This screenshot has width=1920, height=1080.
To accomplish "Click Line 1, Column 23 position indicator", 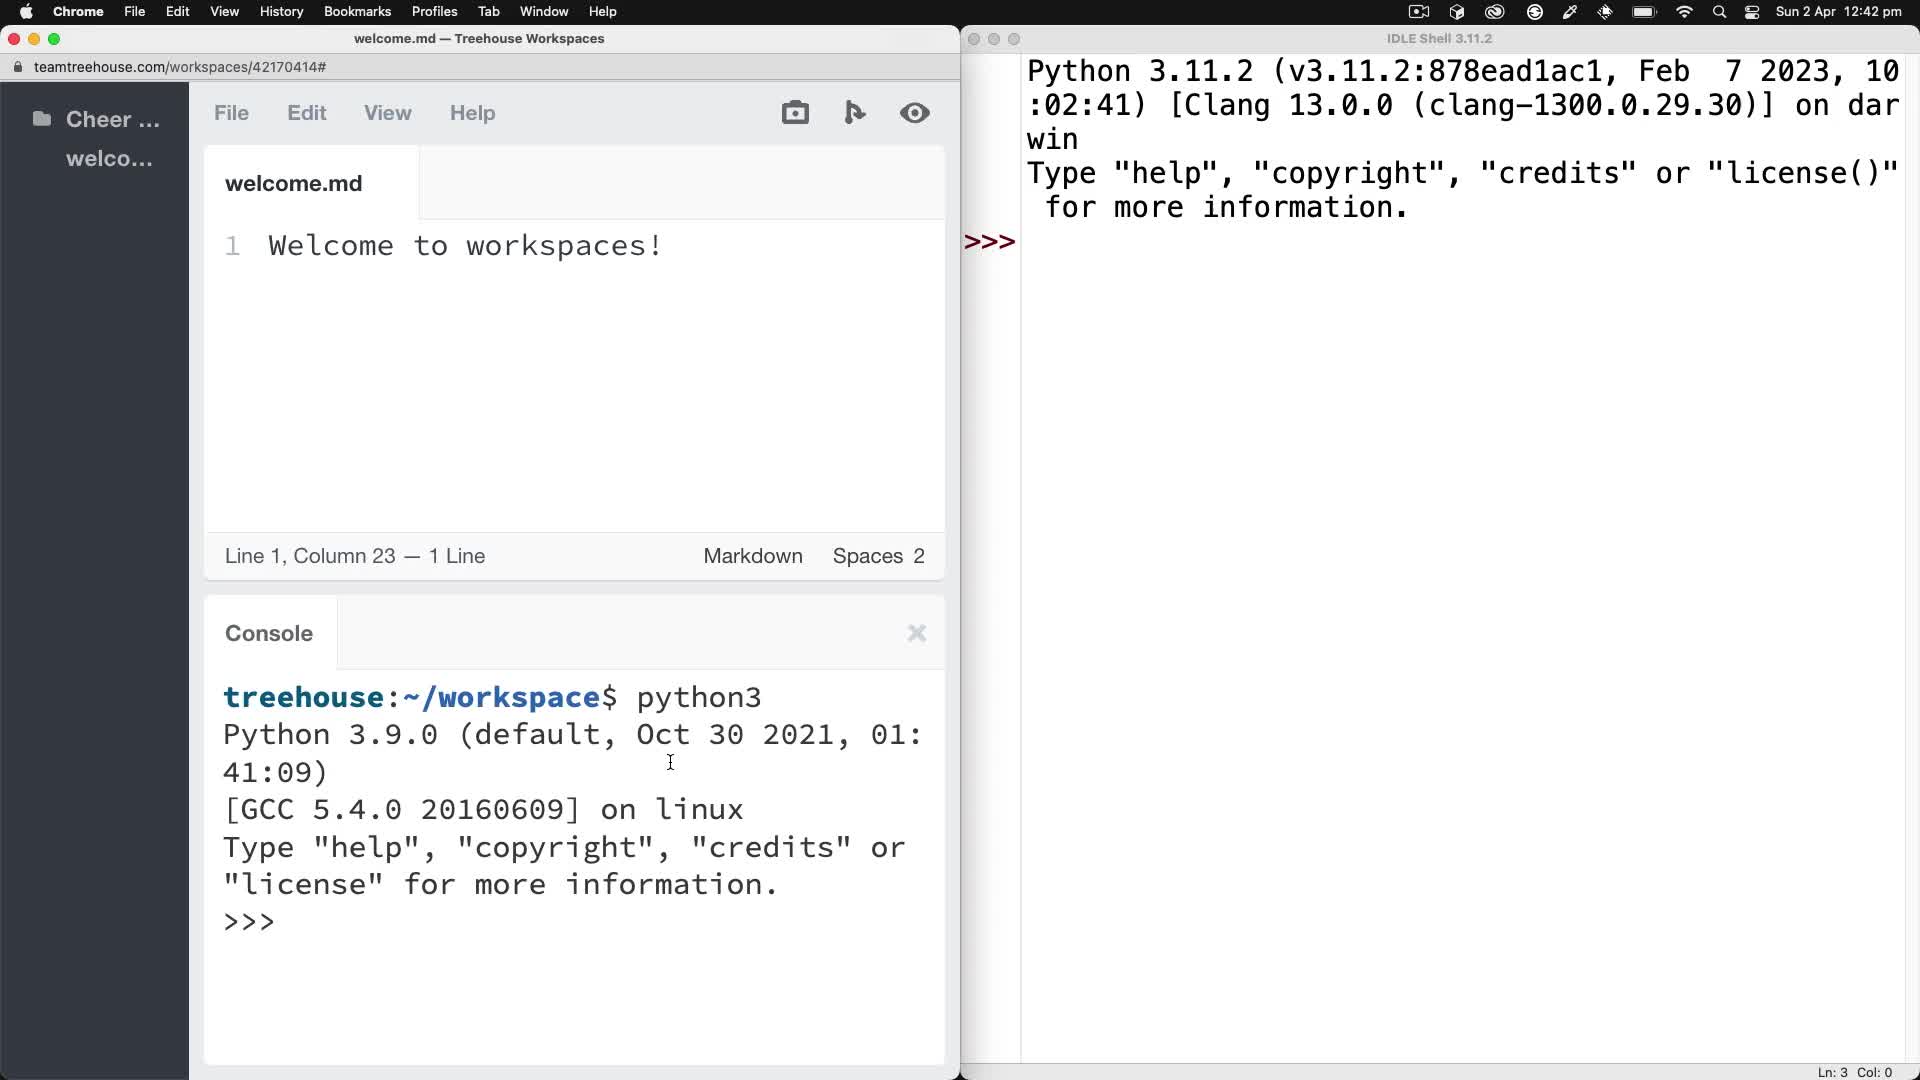I will pos(355,556).
